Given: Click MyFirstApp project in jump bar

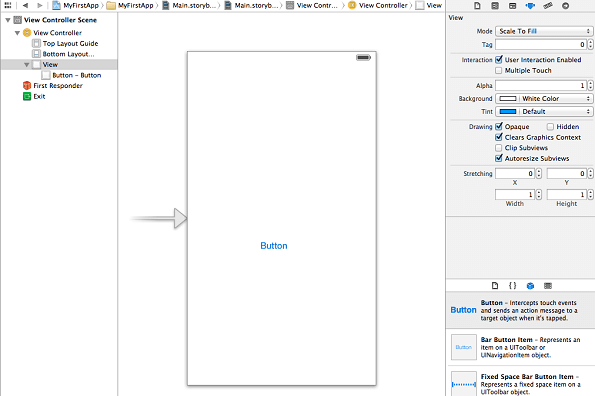Looking at the screenshot, I should pyautogui.click(x=76, y=5).
